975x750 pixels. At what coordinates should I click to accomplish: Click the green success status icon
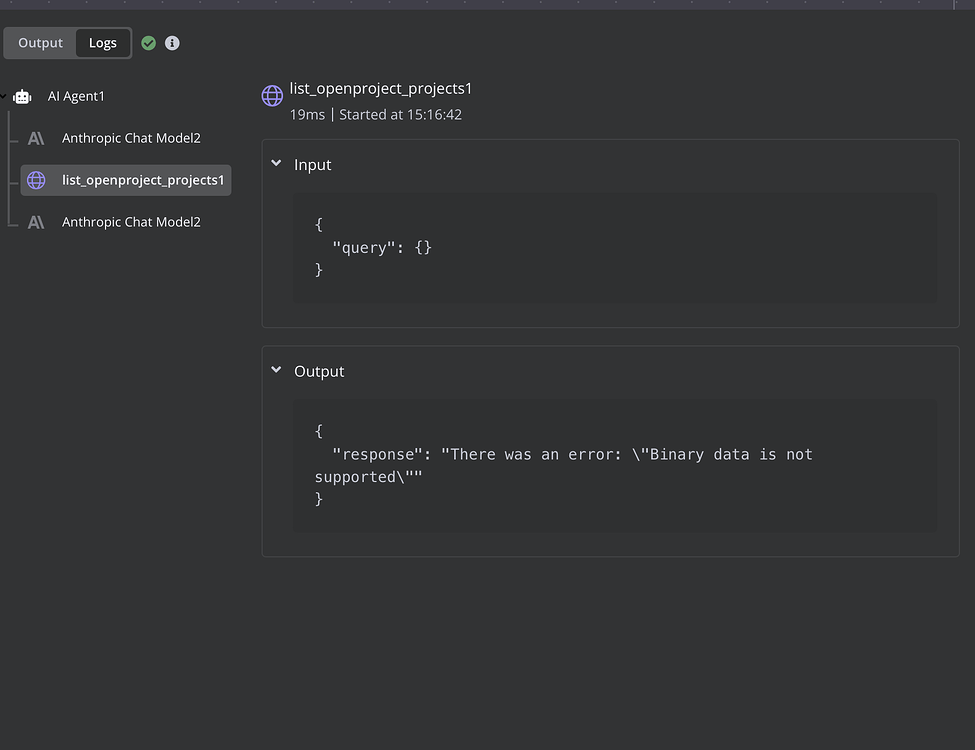[148, 43]
